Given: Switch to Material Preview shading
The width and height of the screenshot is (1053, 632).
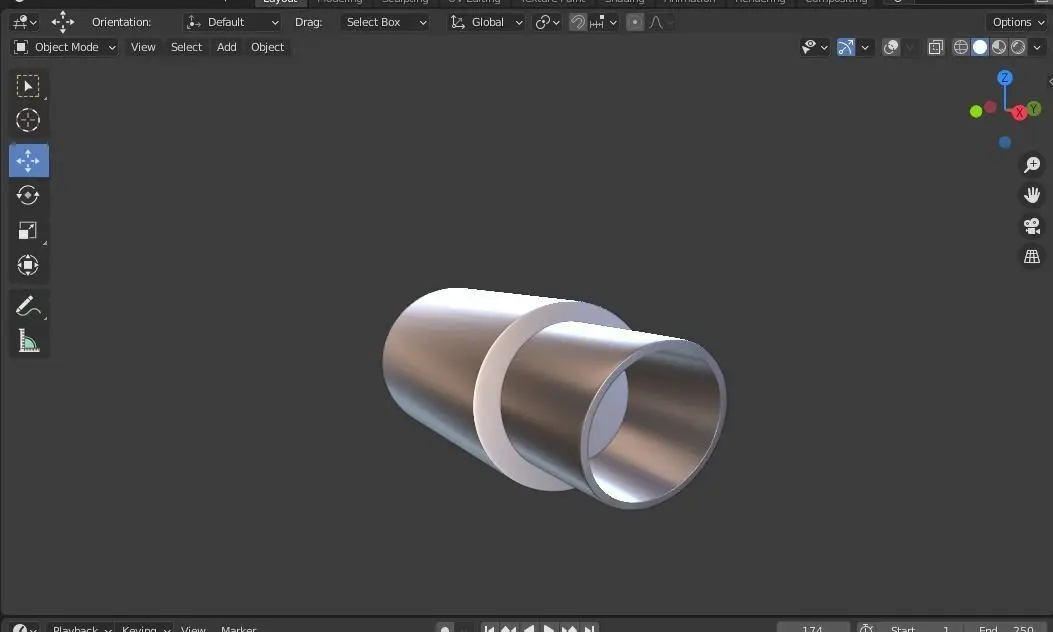Looking at the screenshot, I should pos(999,47).
